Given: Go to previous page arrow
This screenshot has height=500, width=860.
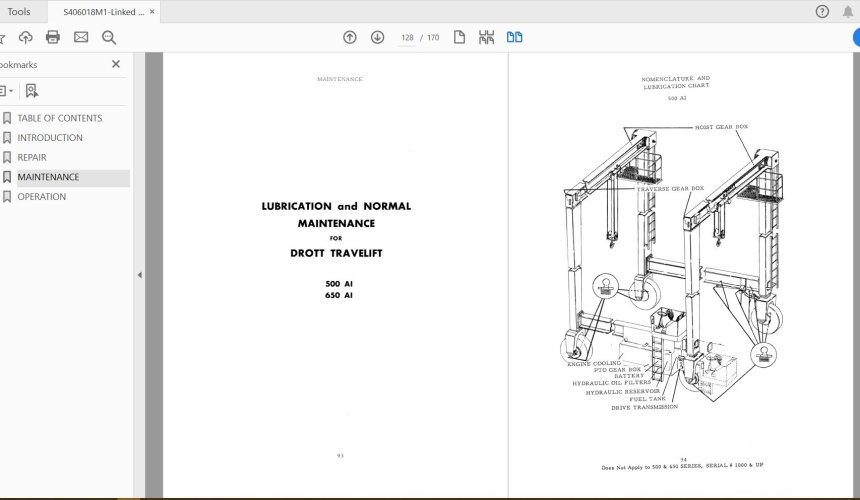Looking at the screenshot, I should (349, 37).
